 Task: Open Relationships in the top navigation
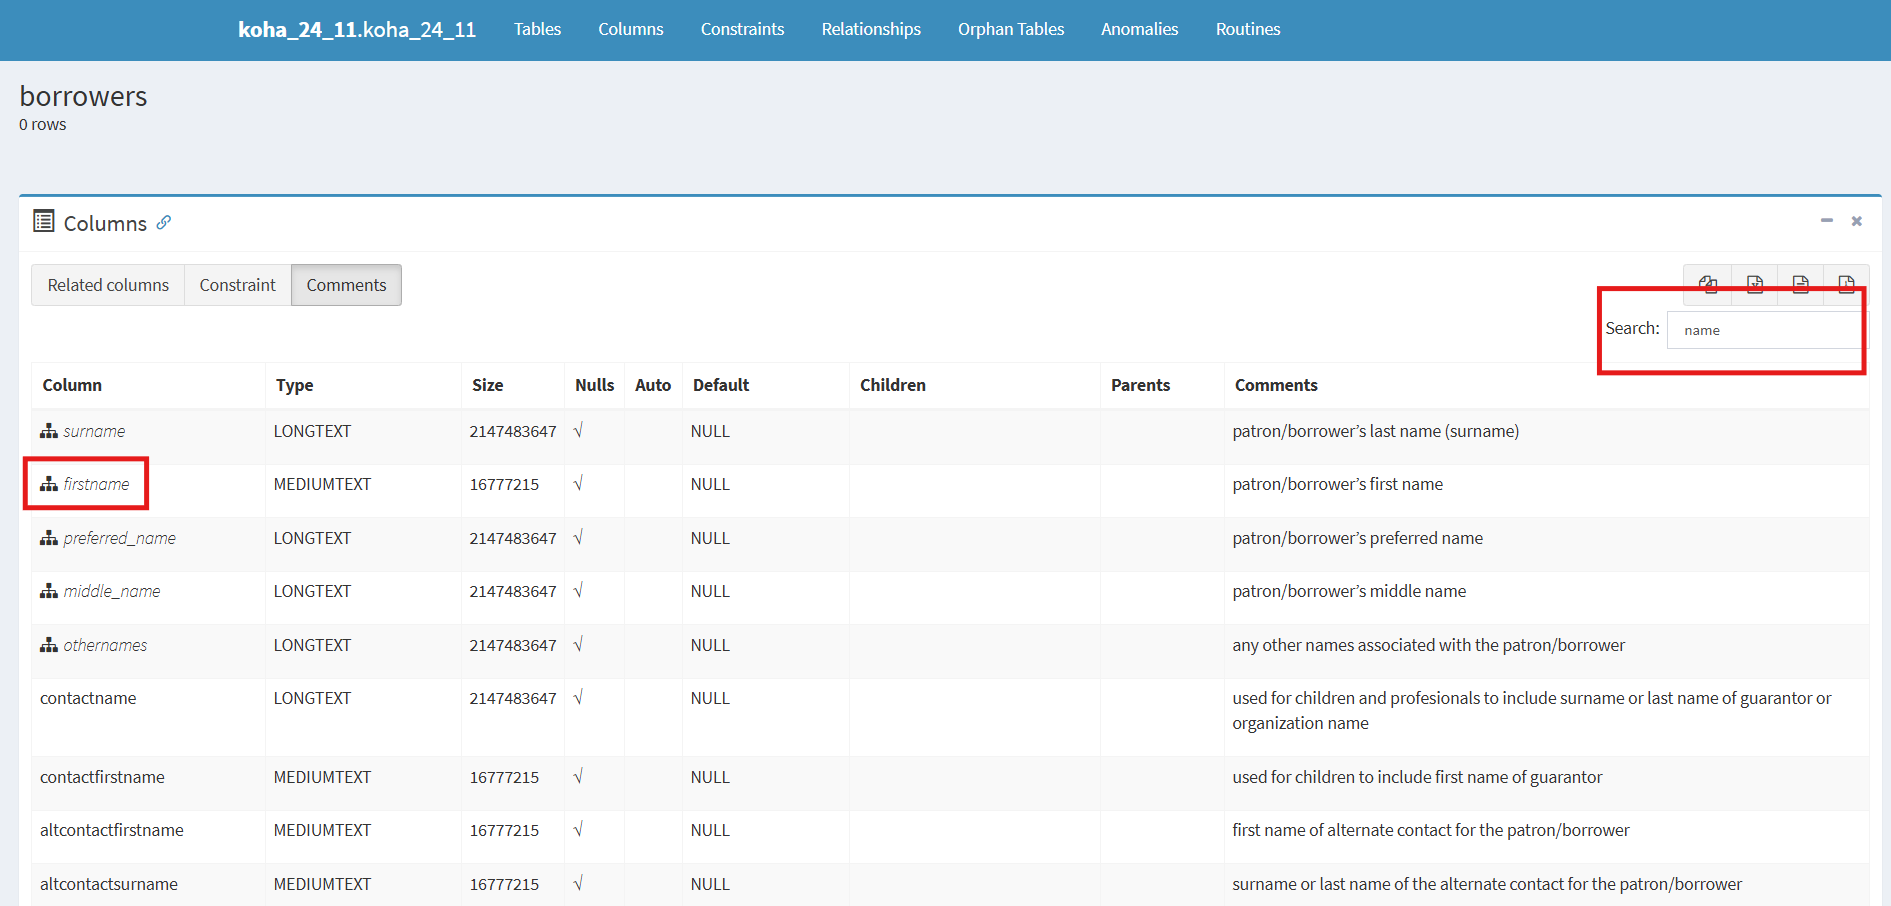click(x=871, y=29)
